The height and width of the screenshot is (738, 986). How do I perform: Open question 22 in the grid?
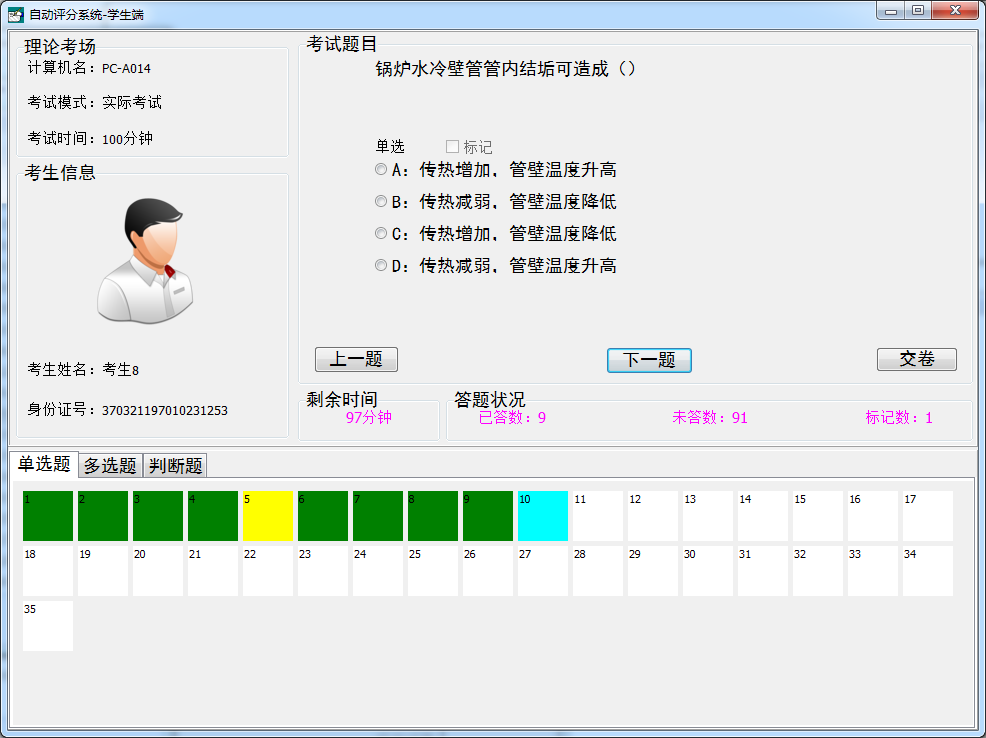[x=268, y=571]
